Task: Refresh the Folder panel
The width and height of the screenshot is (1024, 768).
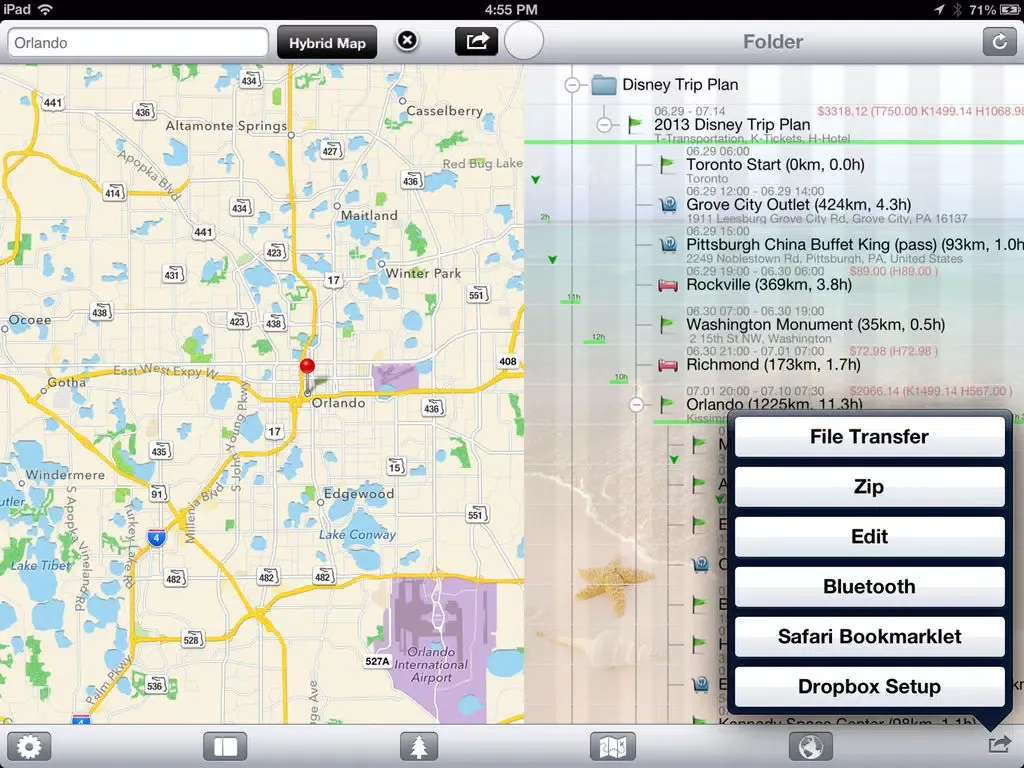Action: point(999,42)
